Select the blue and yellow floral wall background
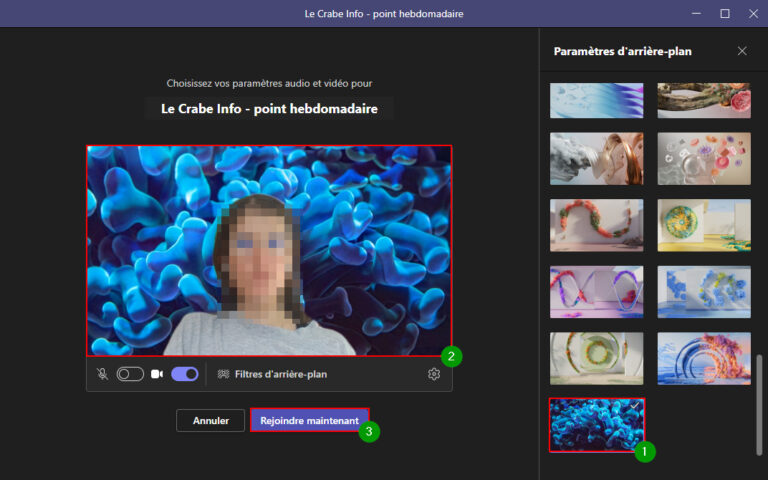The width and height of the screenshot is (768, 480). pos(704,292)
